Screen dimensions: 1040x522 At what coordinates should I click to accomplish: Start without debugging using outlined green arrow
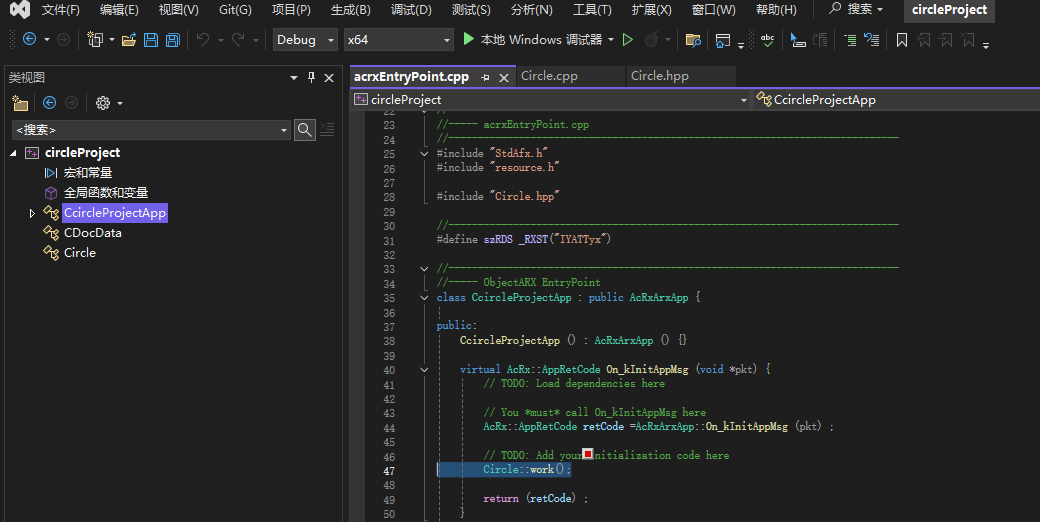click(x=627, y=40)
